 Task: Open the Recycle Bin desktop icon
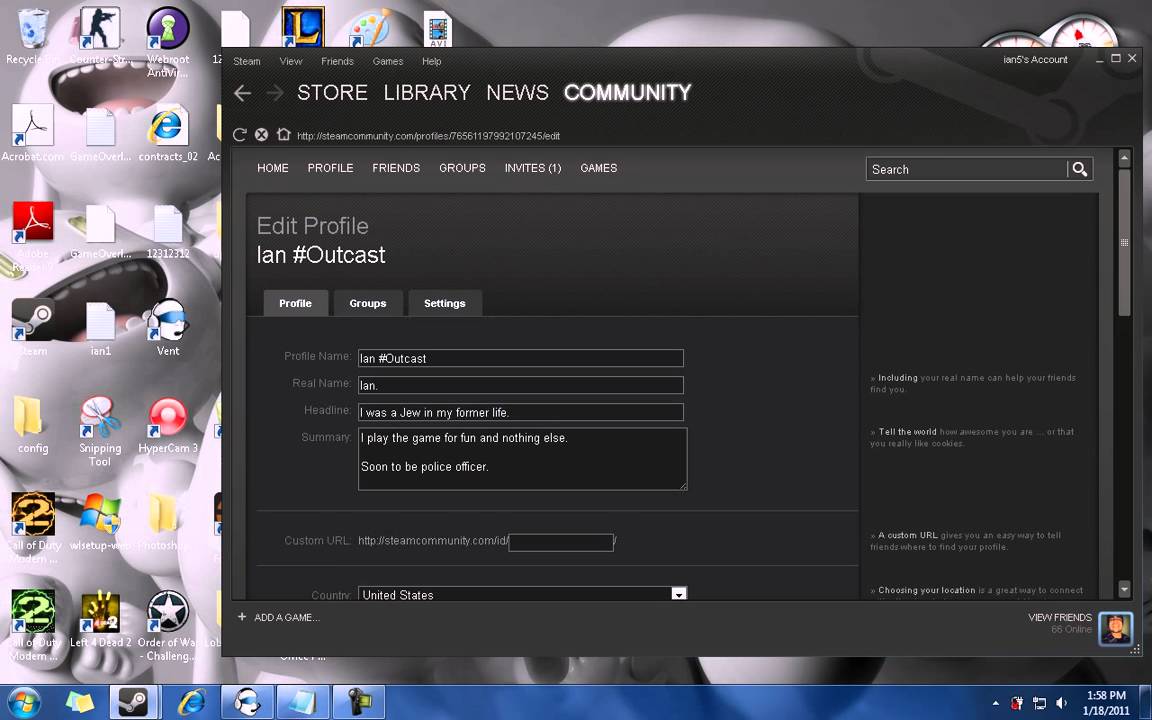pyautogui.click(x=32, y=35)
